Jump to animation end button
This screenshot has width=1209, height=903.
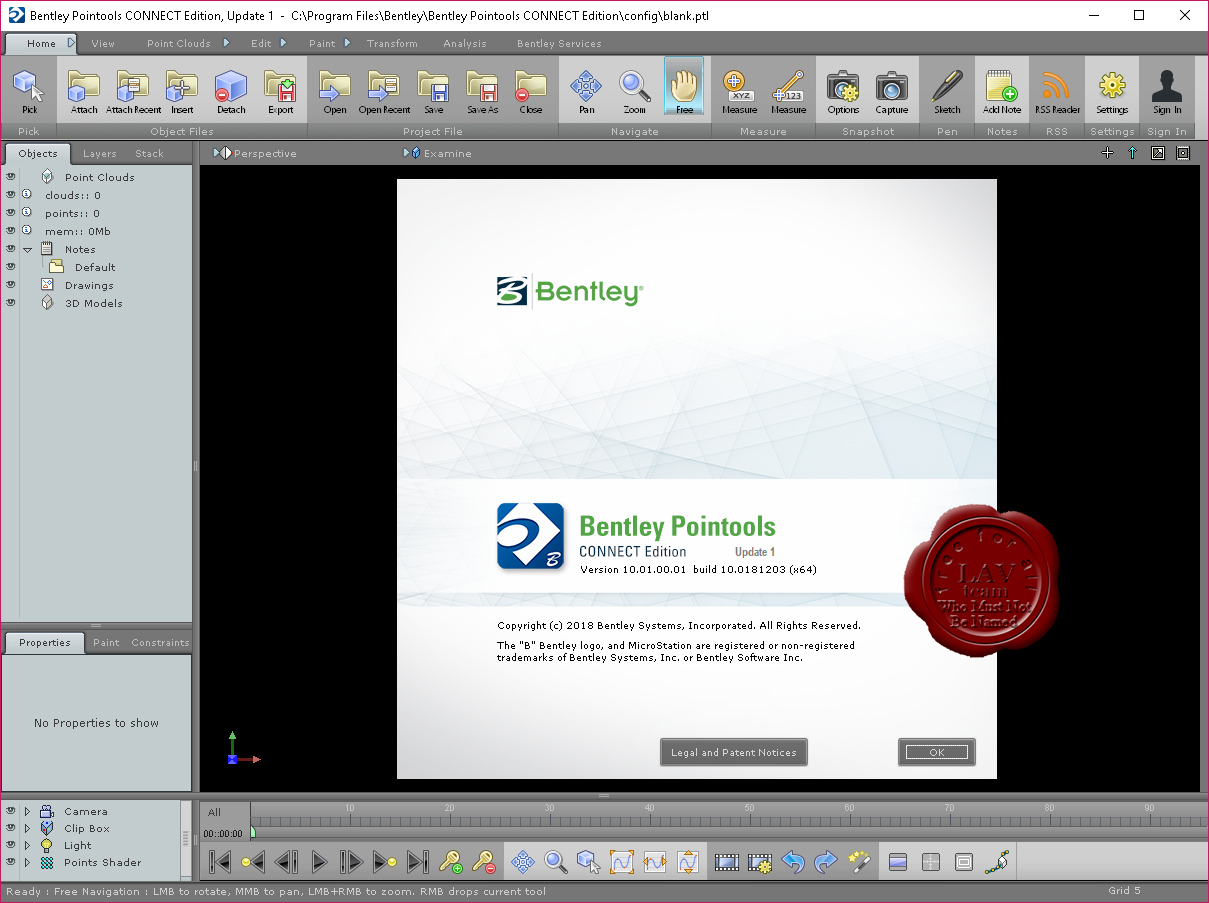pos(418,861)
